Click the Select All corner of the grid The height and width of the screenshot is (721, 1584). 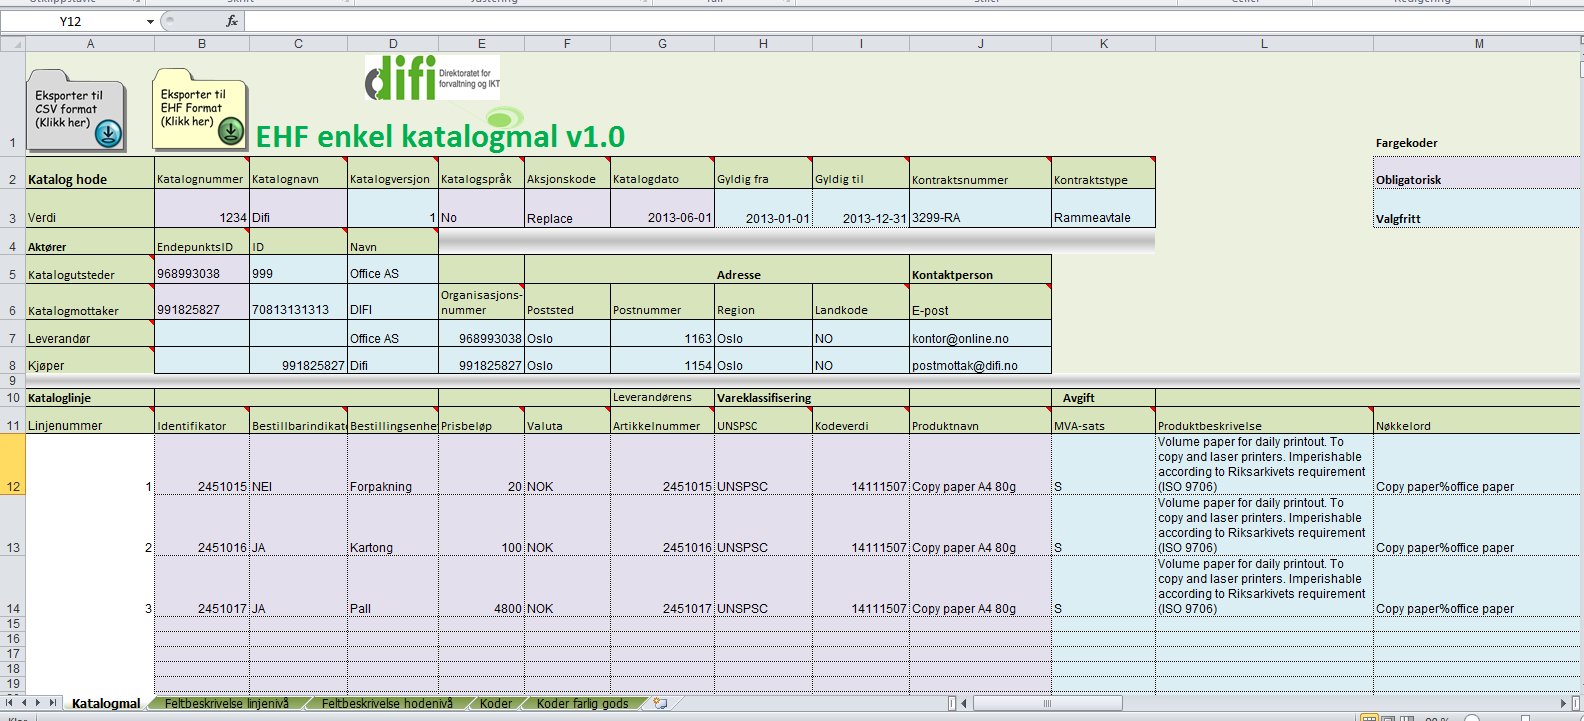click(x=12, y=44)
